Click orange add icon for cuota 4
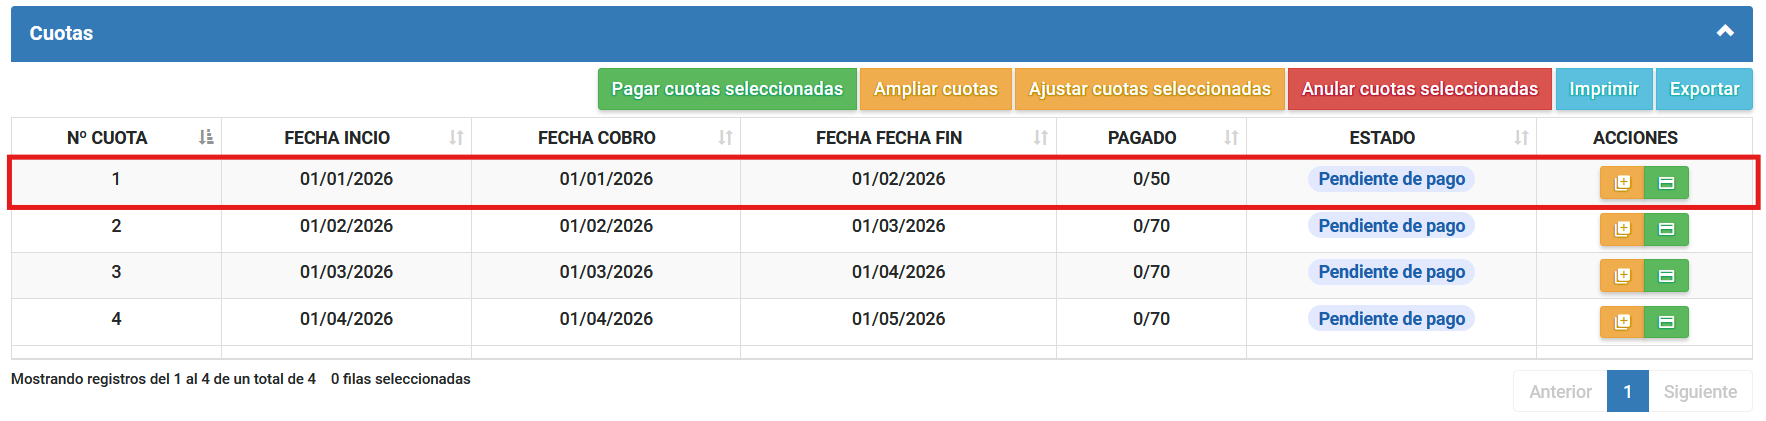This screenshot has height=421, width=1766. point(1622,322)
